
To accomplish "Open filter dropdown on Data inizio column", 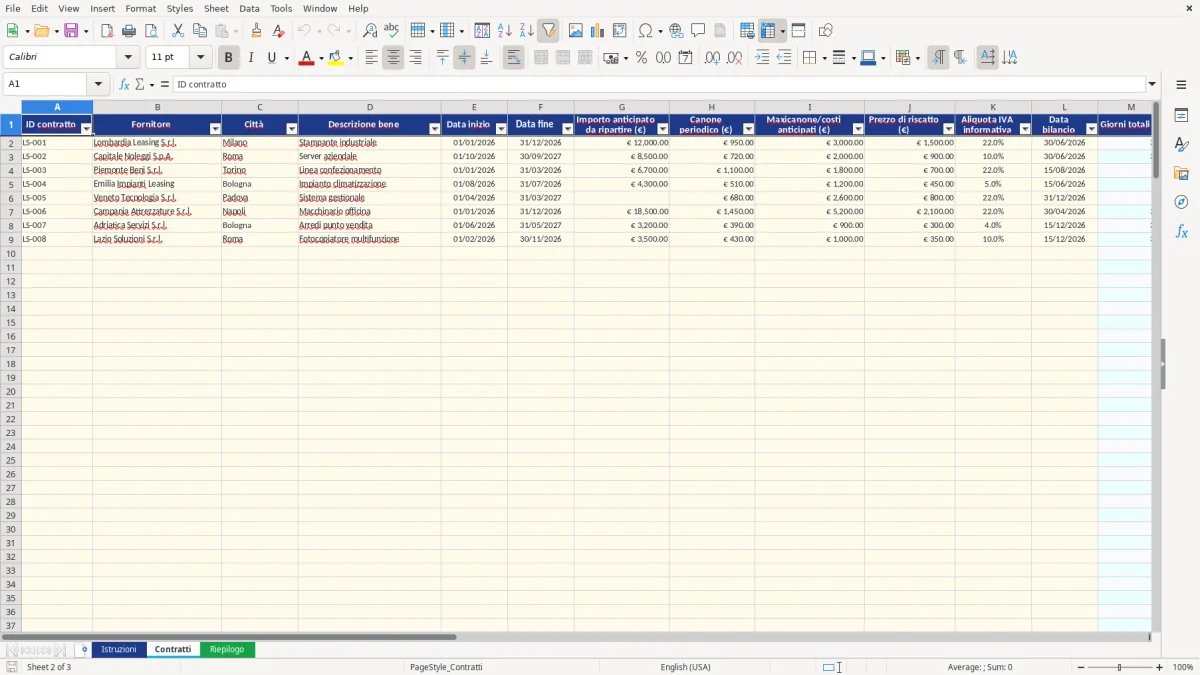I will 501,129.
